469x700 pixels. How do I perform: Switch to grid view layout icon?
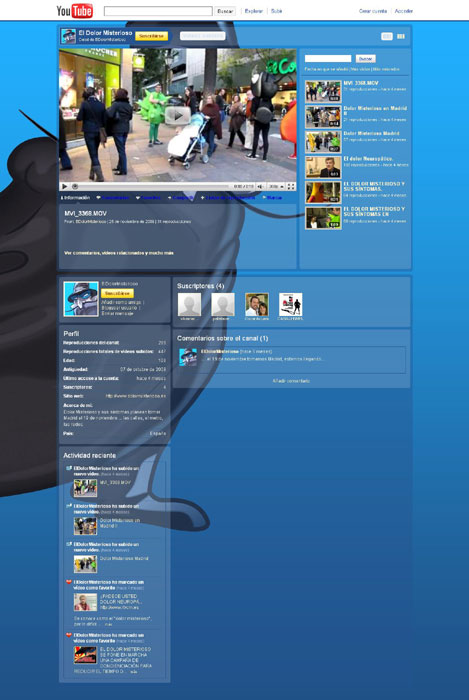401,37
